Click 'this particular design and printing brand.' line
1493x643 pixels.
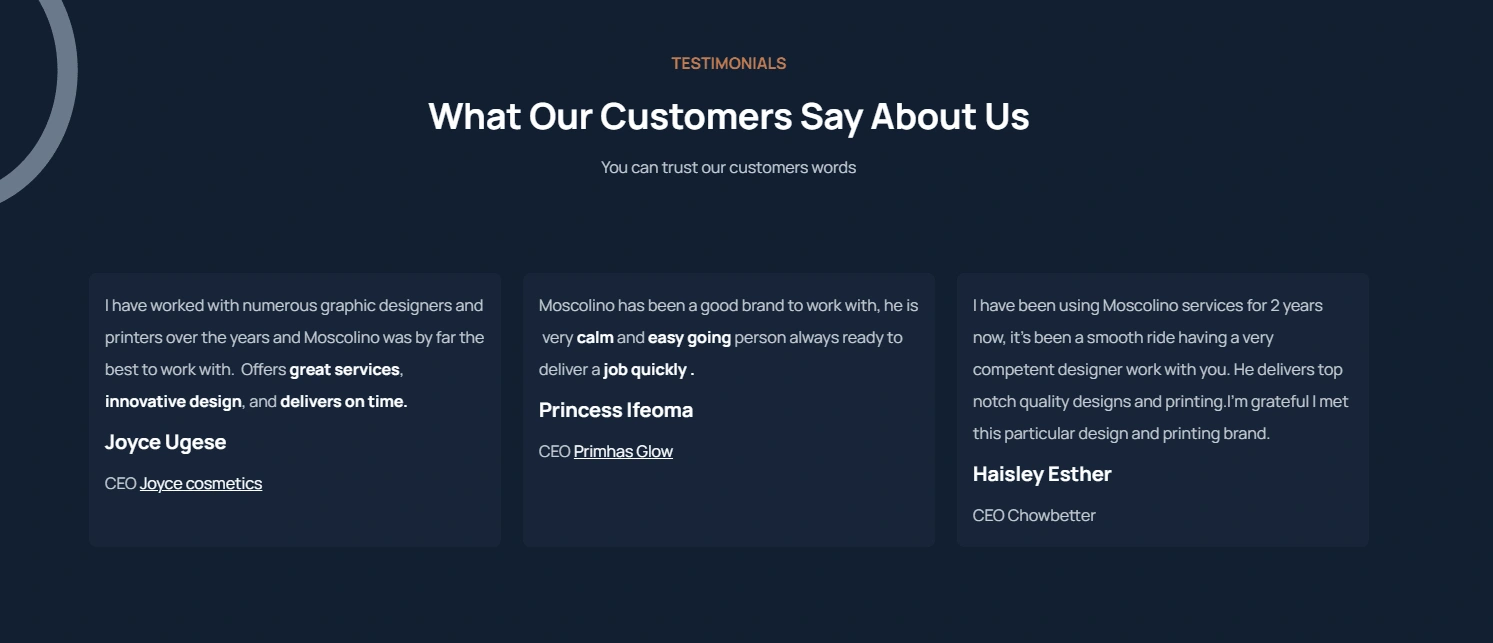point(1121,434)
